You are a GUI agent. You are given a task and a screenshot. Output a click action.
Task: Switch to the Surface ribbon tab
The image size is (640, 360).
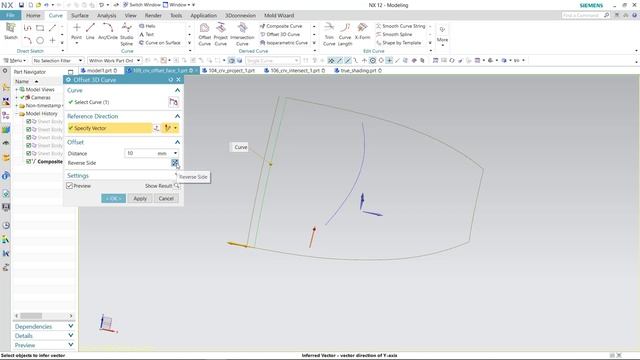click(x=80, y=16)
